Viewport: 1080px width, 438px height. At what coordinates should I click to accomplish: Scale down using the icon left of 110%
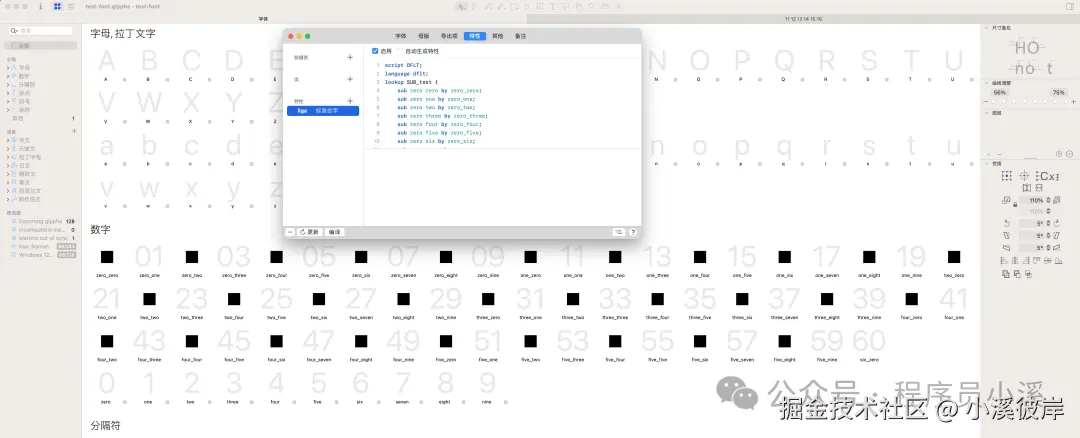(1006, 200)
